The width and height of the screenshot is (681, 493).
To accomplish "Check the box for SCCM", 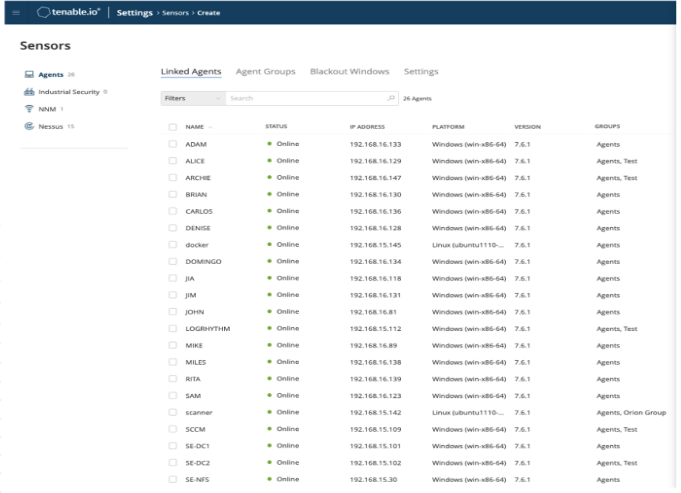I will pos(173,429).
